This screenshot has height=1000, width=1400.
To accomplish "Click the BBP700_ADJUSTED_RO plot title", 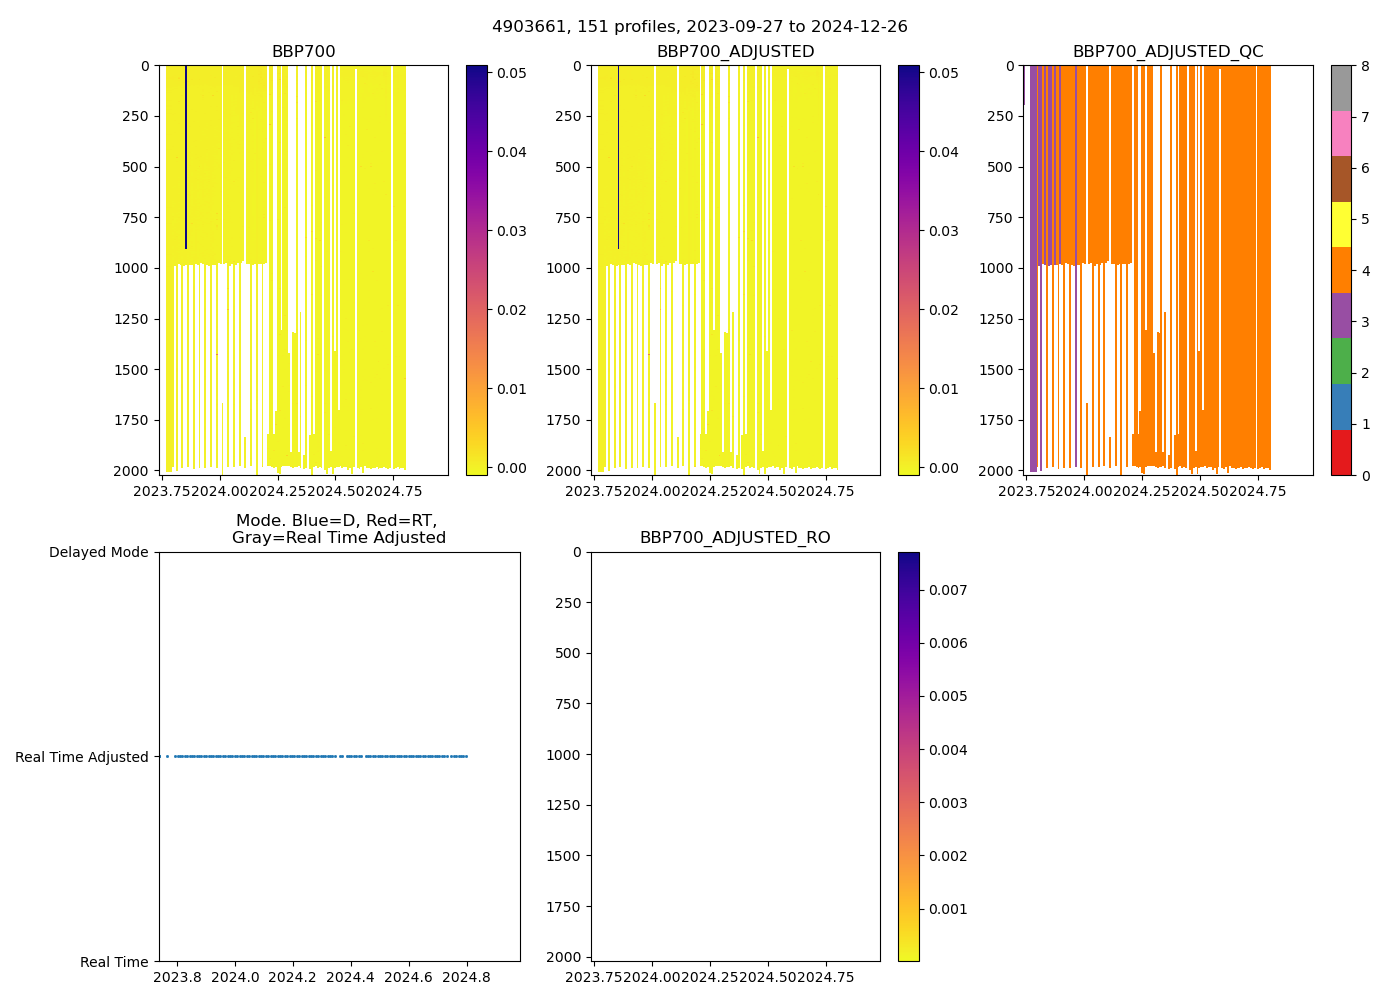I will pos(735,538).
